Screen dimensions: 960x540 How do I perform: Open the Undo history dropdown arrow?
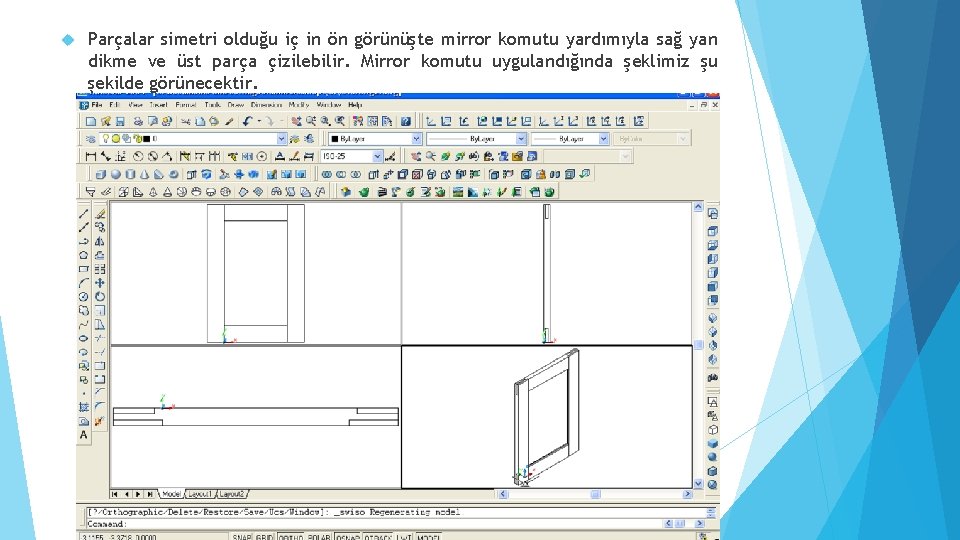coord(259,121)
